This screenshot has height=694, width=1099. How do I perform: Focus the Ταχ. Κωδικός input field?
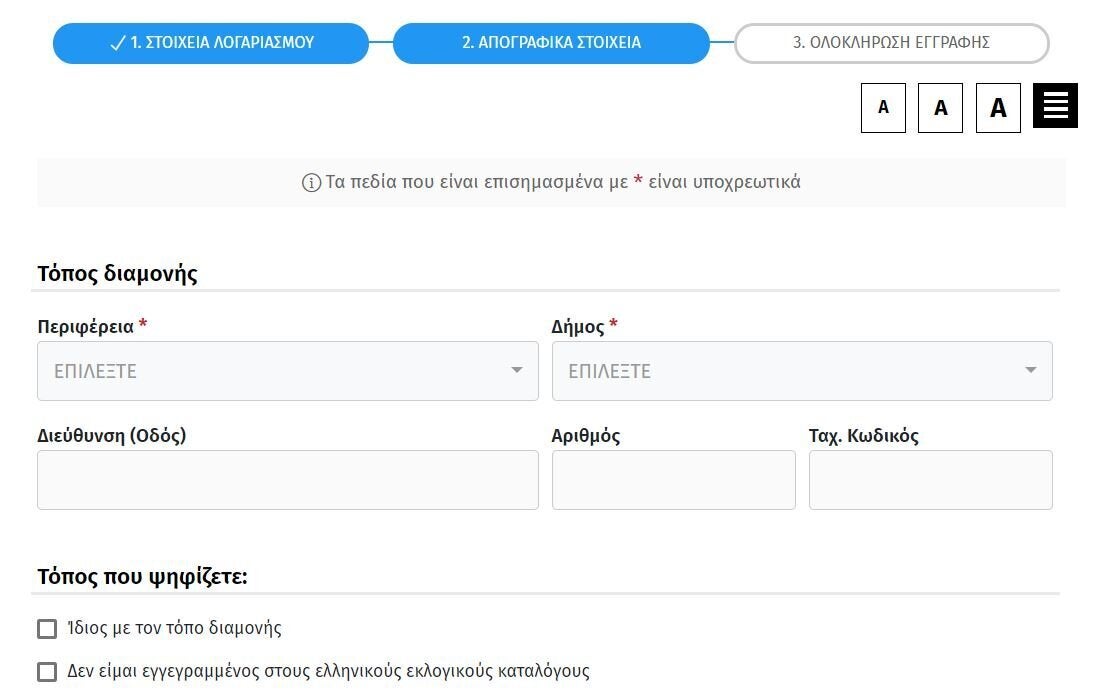[930, 480]
